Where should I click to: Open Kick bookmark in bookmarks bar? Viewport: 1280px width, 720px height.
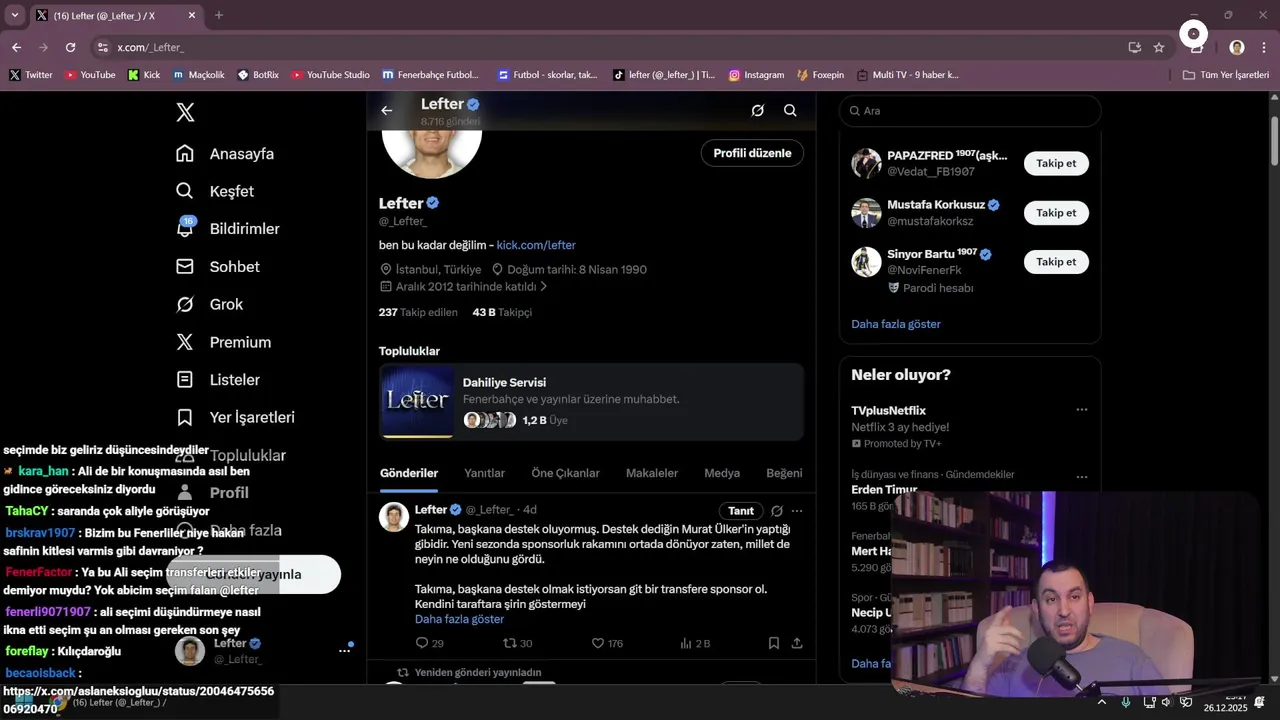(x=144, y=75)
